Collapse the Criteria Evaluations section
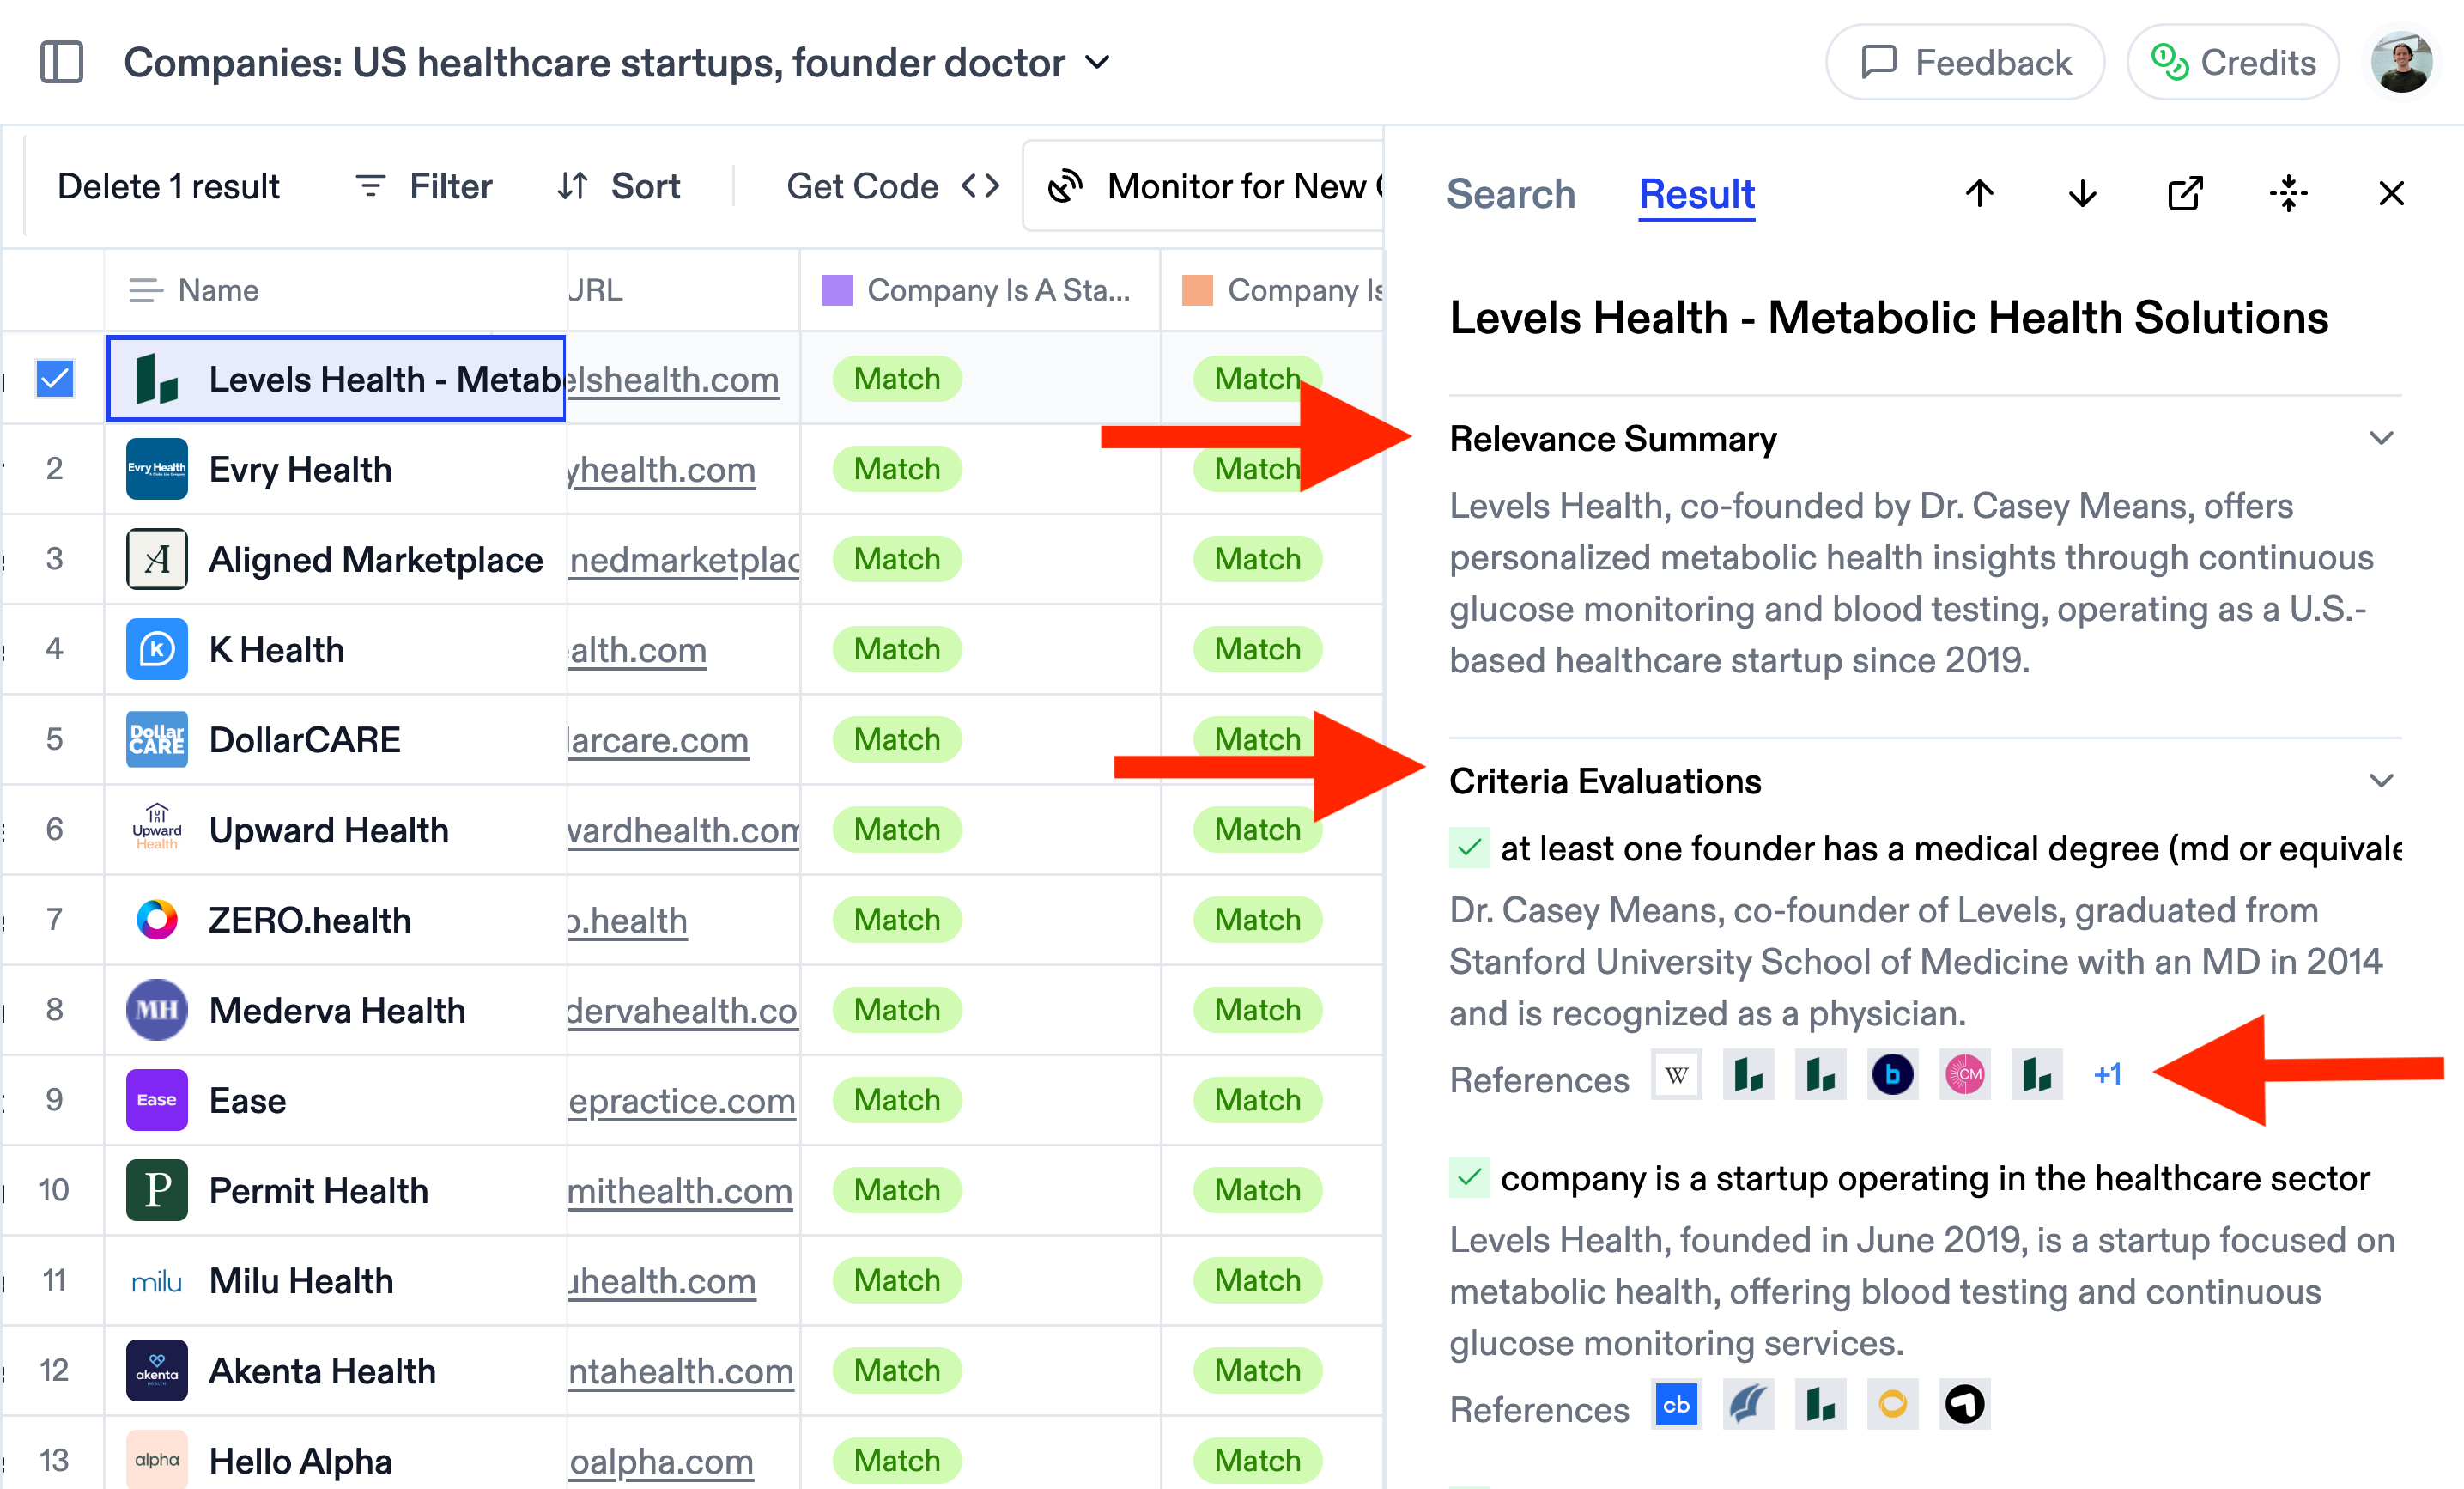 2381,781
